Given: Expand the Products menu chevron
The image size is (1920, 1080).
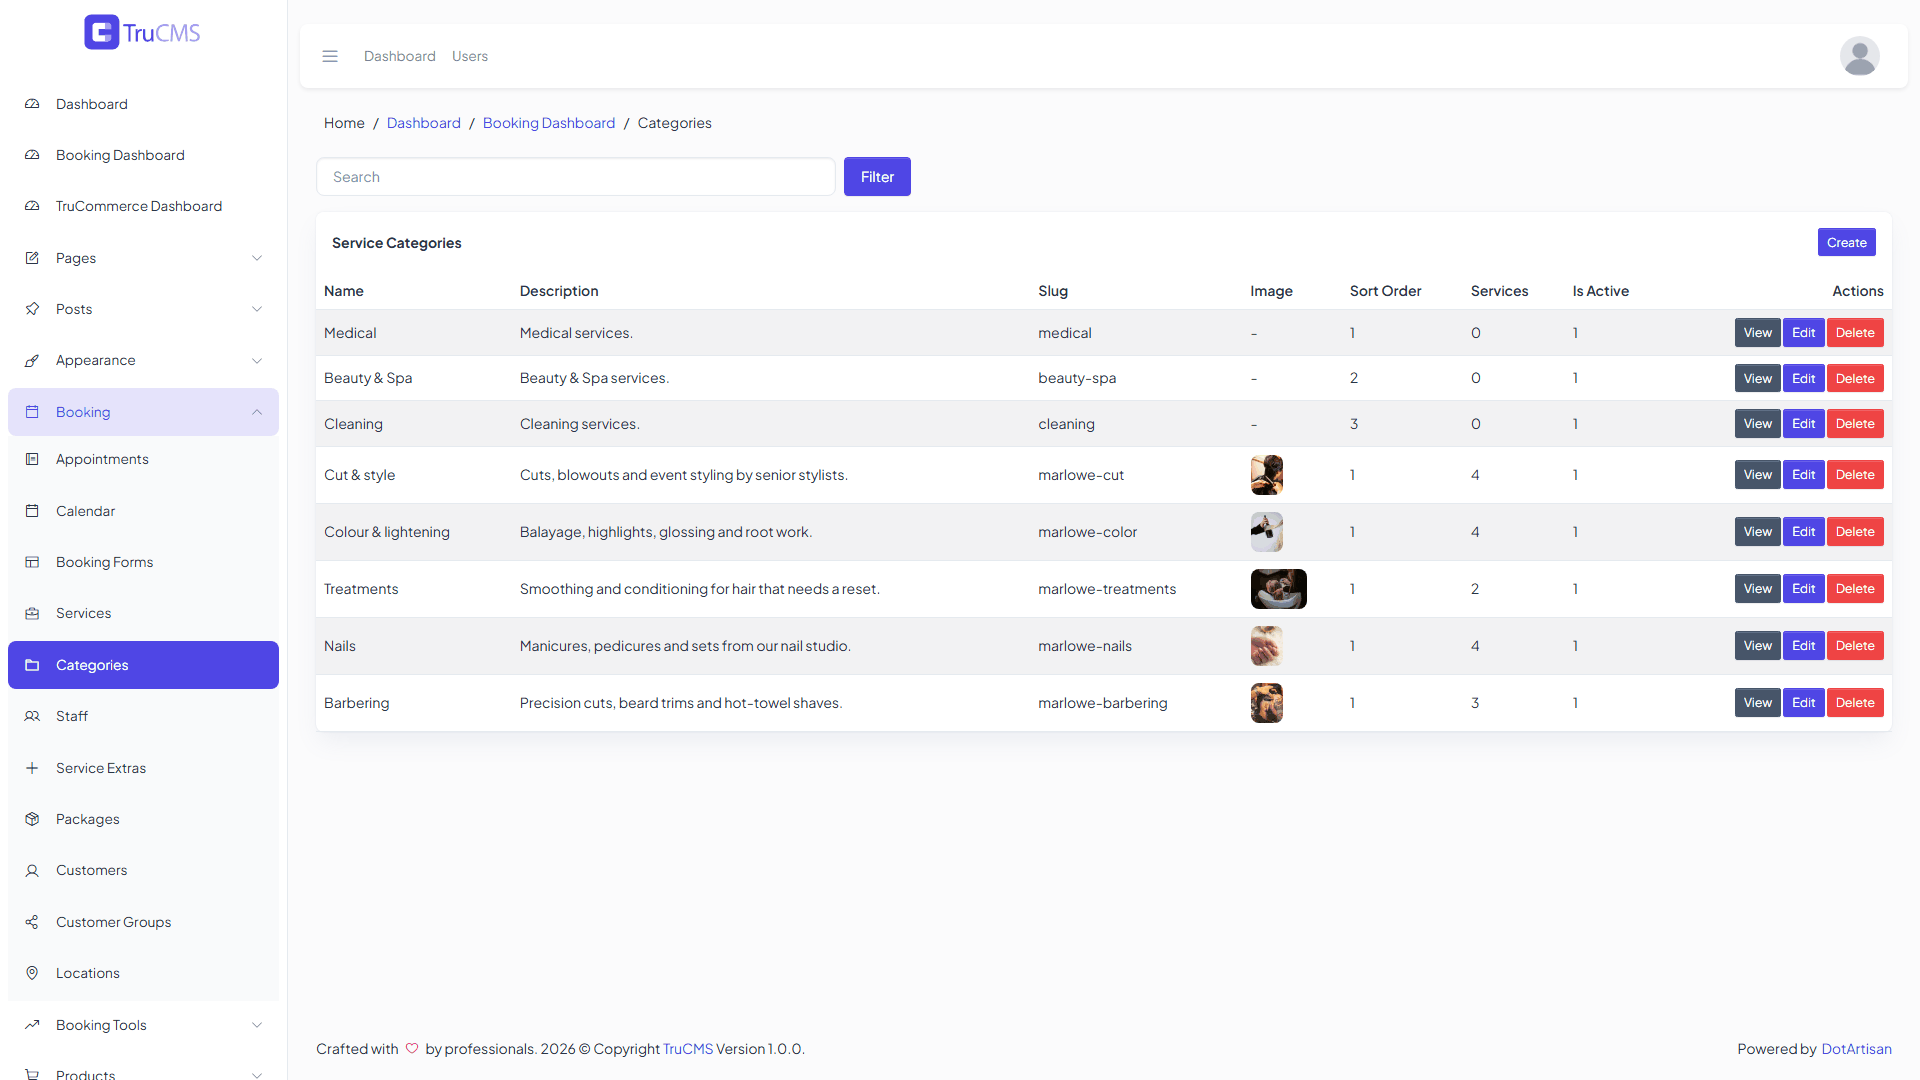Looking at the screenshot, I should [x=257, y=1075].
